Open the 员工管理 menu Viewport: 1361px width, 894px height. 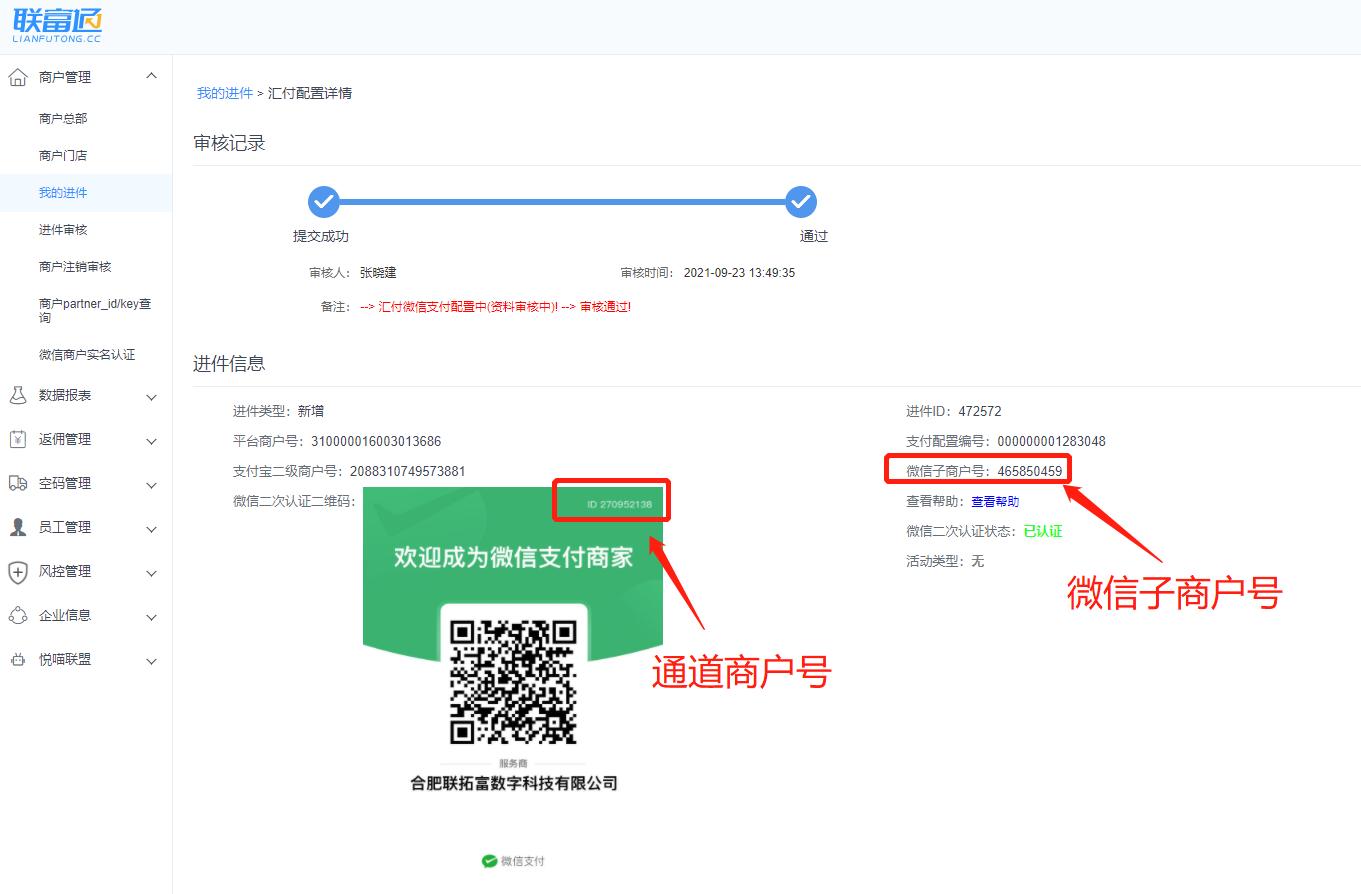65,527
